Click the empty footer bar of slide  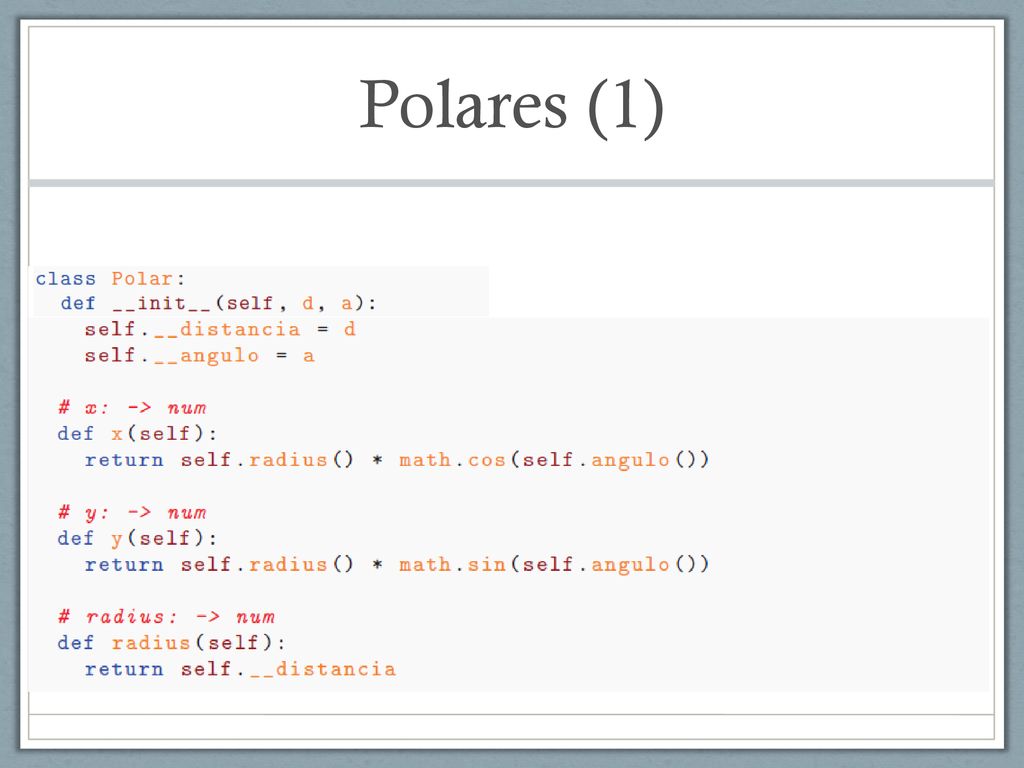(511, 727)
